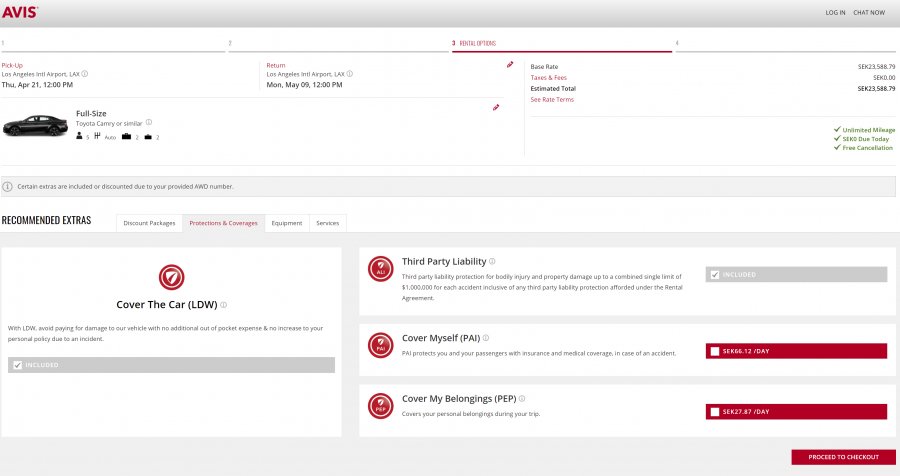Click the AVIS logo
Screen dimensions: 900x476
click(x=20, y=12)
